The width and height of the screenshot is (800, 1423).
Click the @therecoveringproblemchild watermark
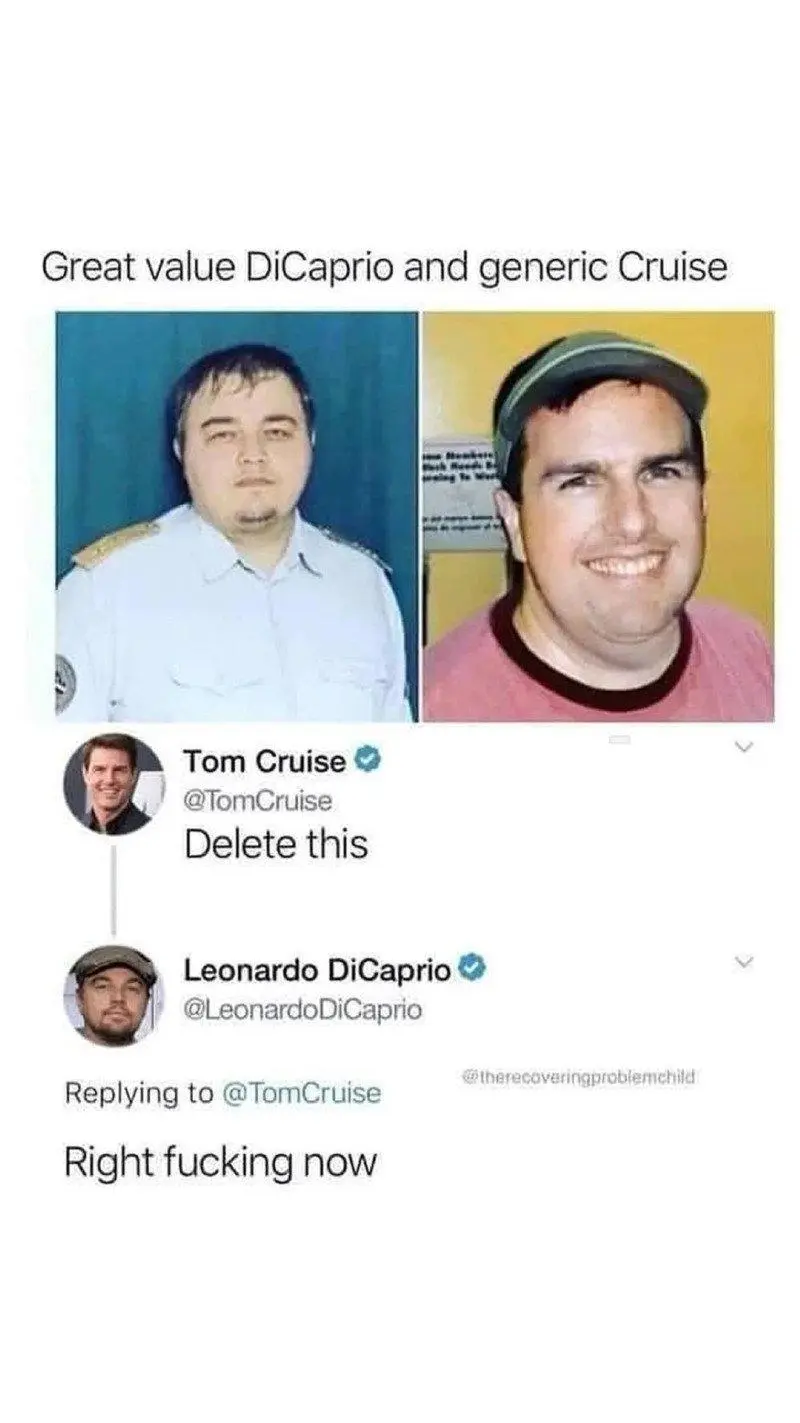click(x=578, y=1077)
